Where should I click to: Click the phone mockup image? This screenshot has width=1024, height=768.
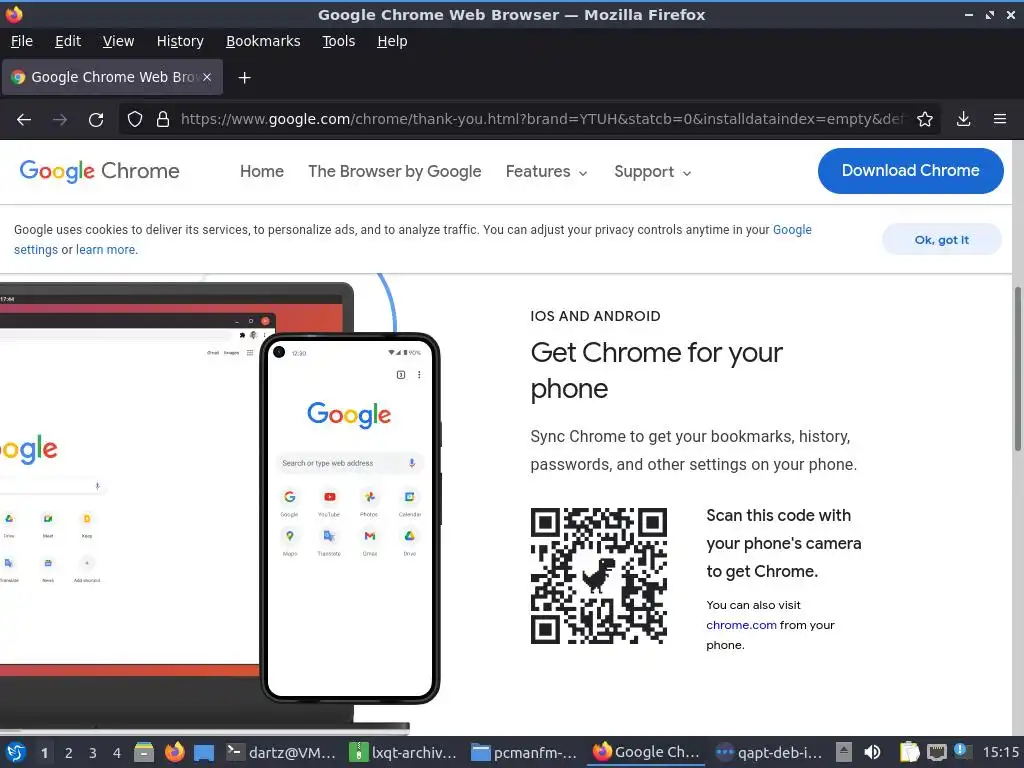[350, 519]
